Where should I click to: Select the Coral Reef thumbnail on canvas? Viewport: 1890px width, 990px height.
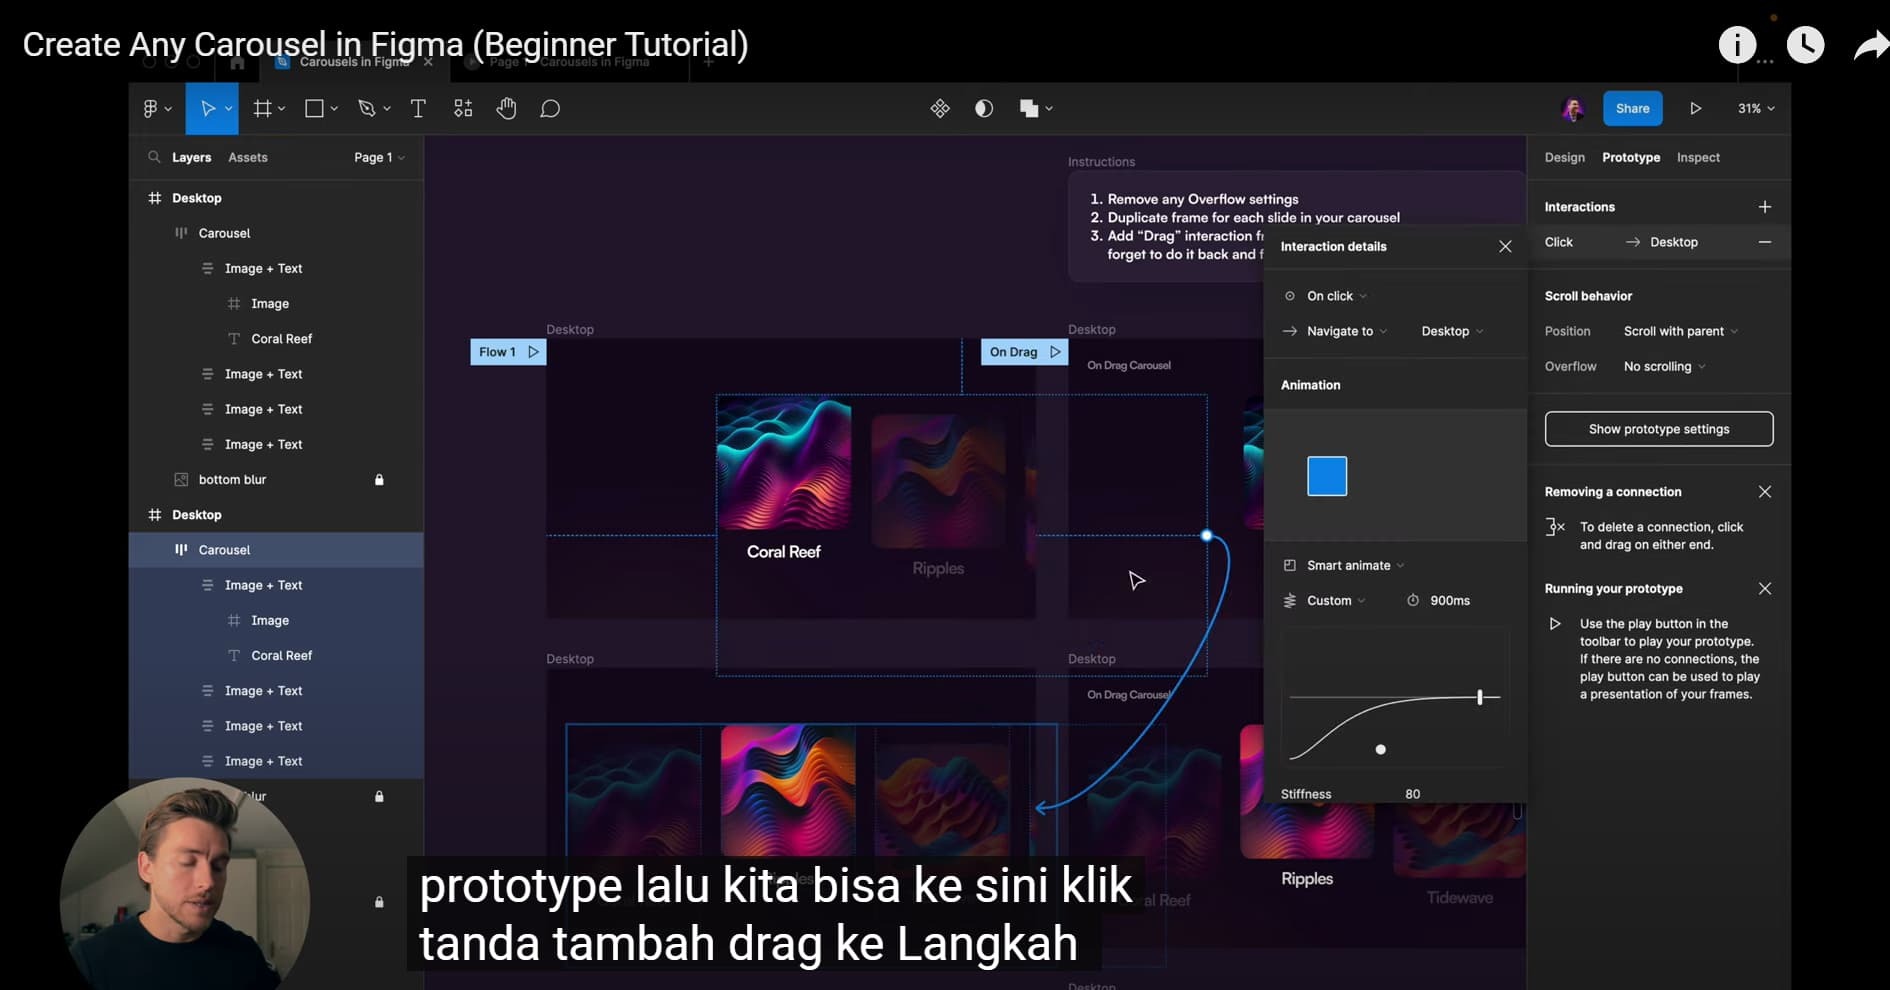pyautogui.click(x=784, y=465)
